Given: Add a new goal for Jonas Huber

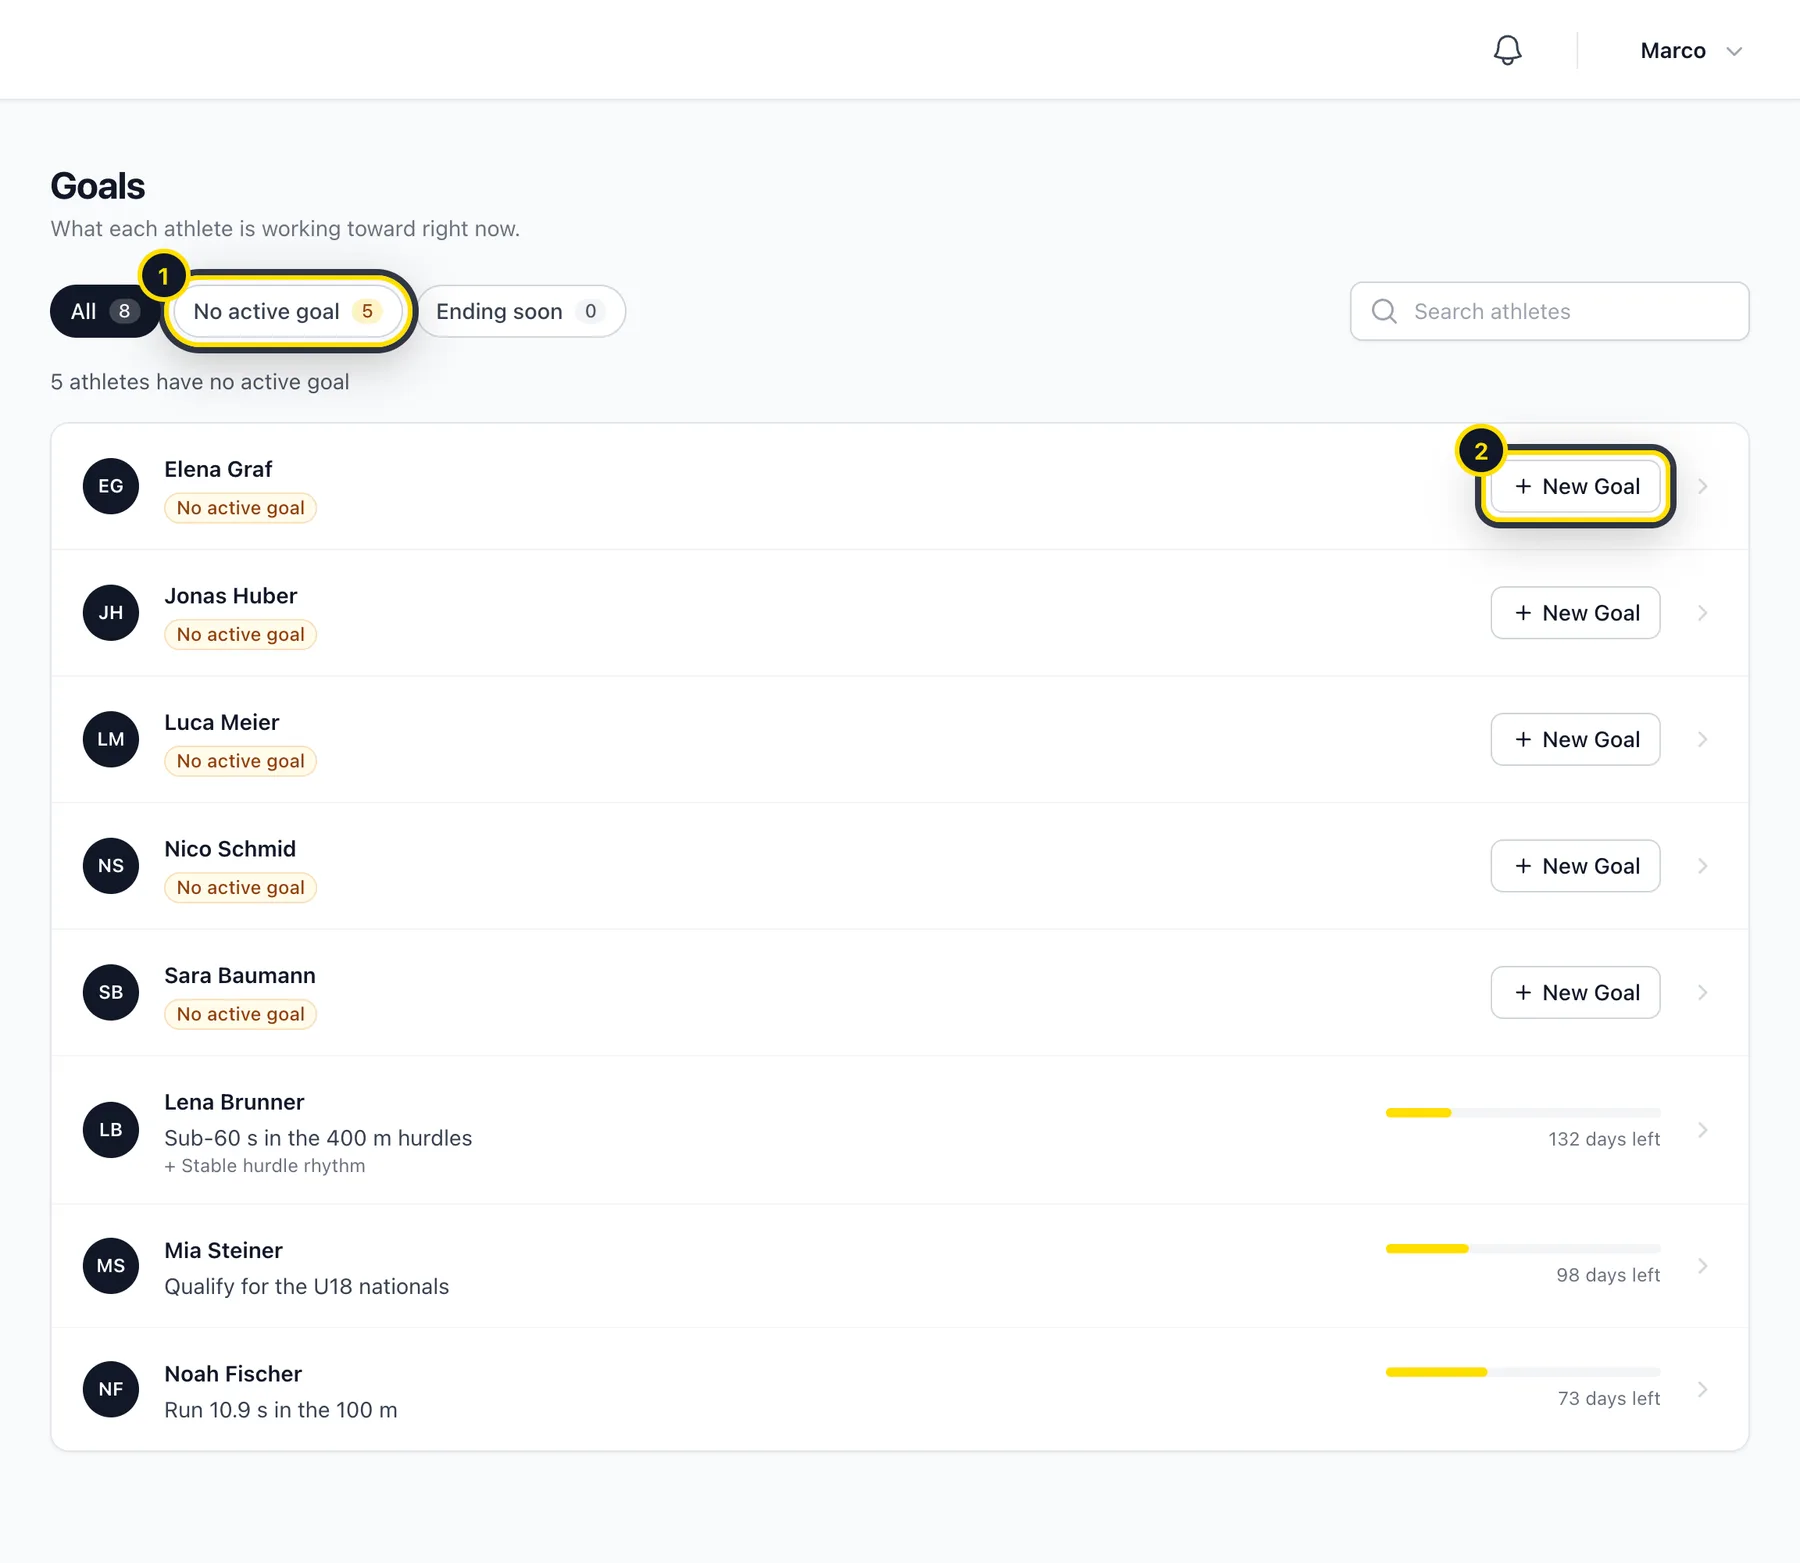Looking at the screenshot, I should 1575,613.
